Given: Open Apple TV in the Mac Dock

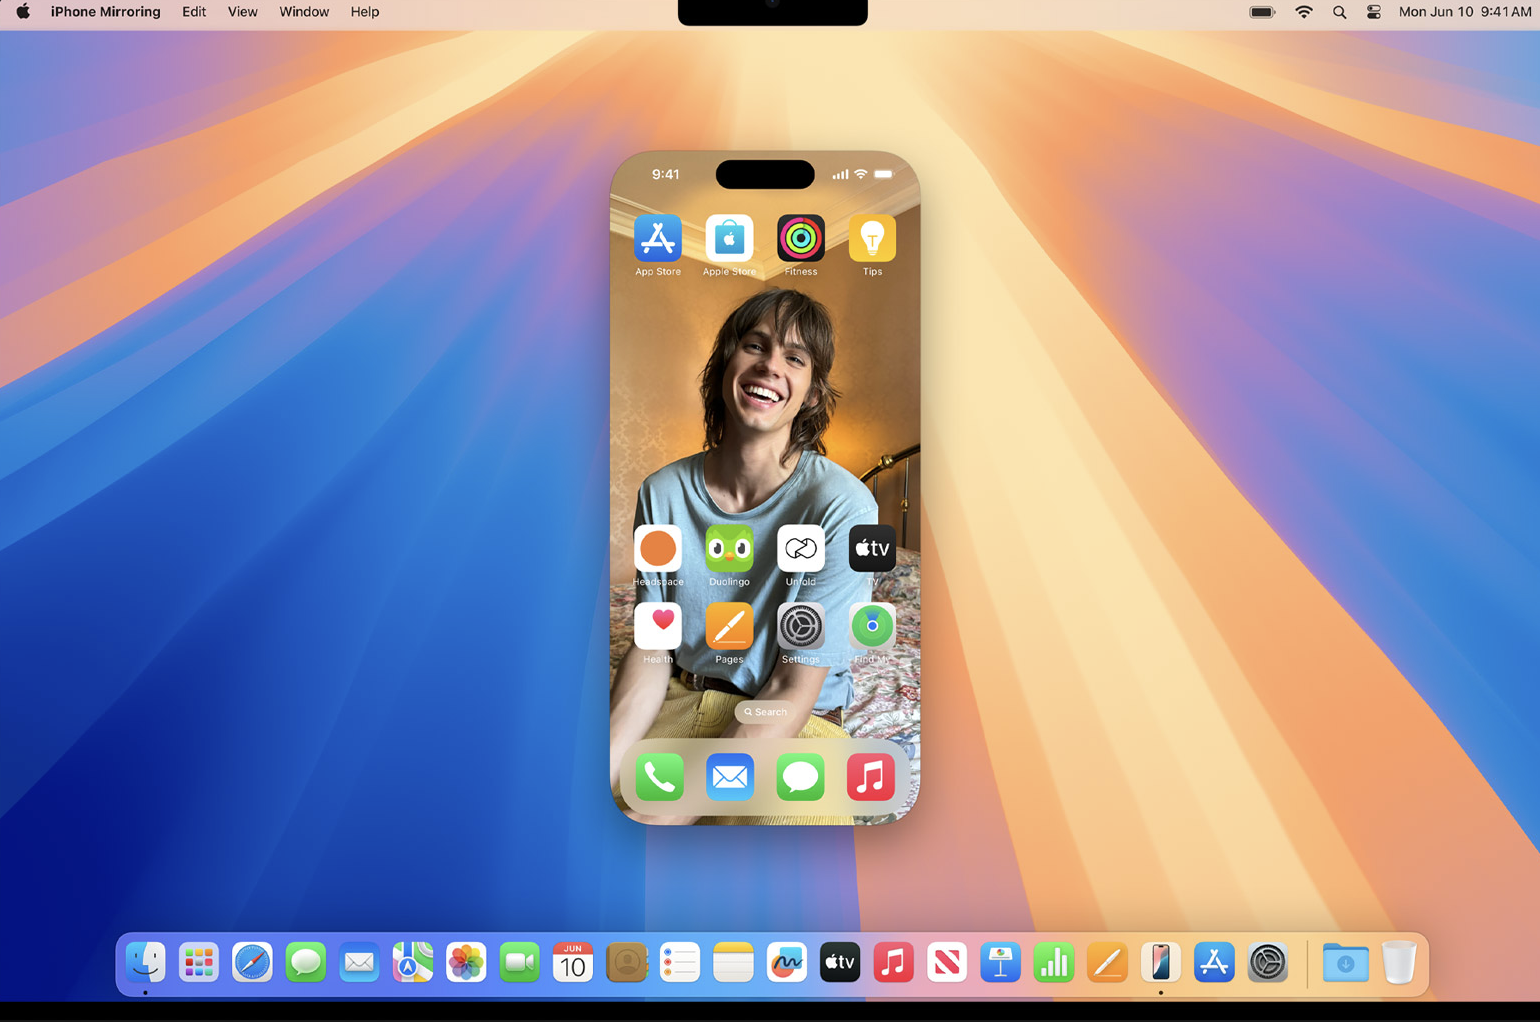Looking at the screenshot, I should click(x=840, y=963).
